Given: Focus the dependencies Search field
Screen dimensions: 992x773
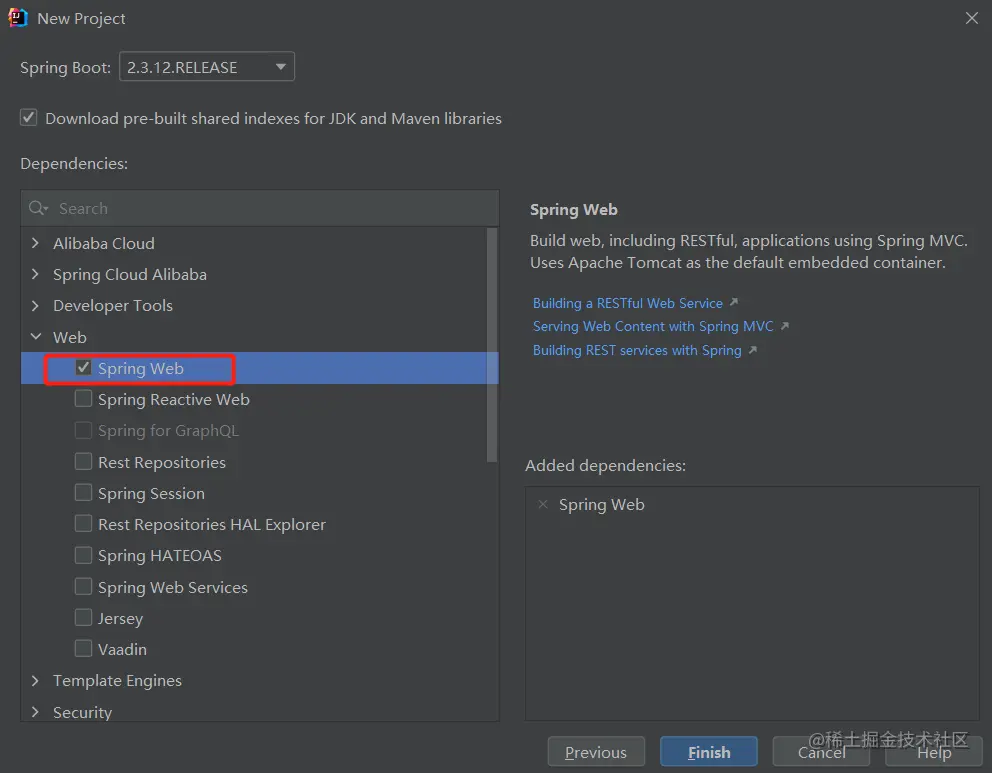Looking at the screenshot, I should (260, 208).
